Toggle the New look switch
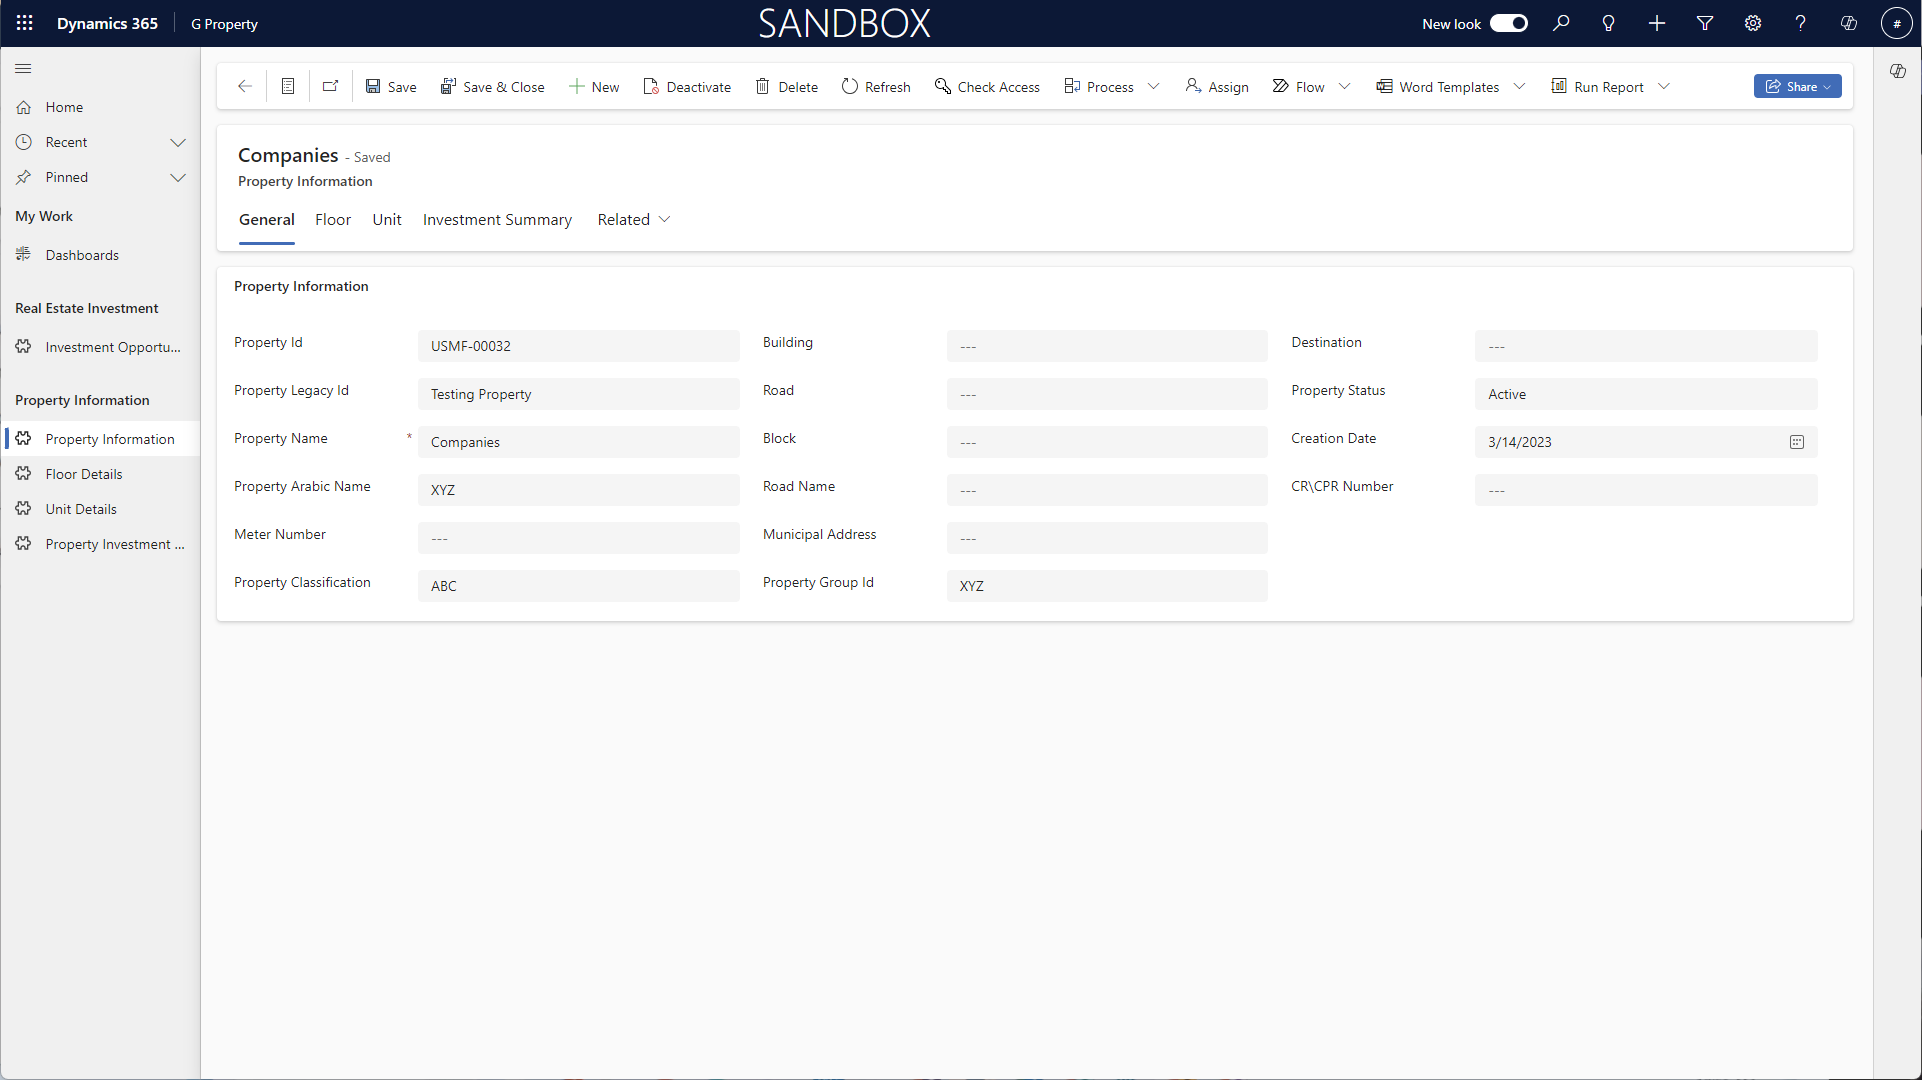 coord(1509,23)
